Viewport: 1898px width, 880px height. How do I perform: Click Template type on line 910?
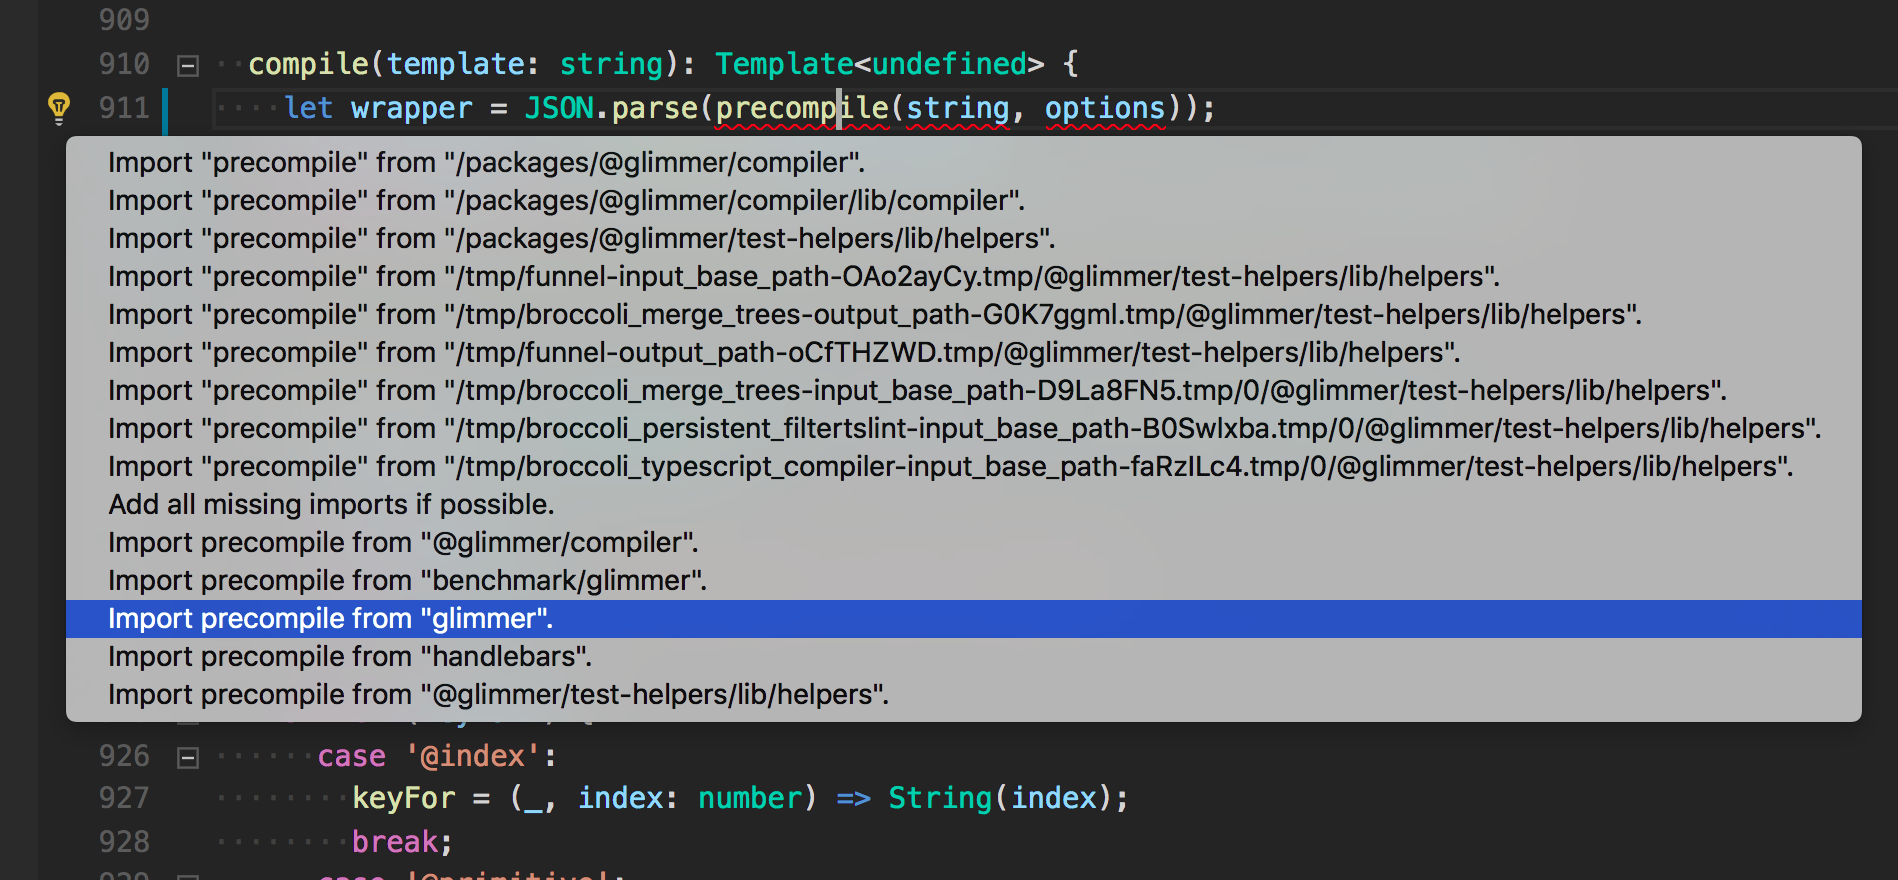point(784,64)
